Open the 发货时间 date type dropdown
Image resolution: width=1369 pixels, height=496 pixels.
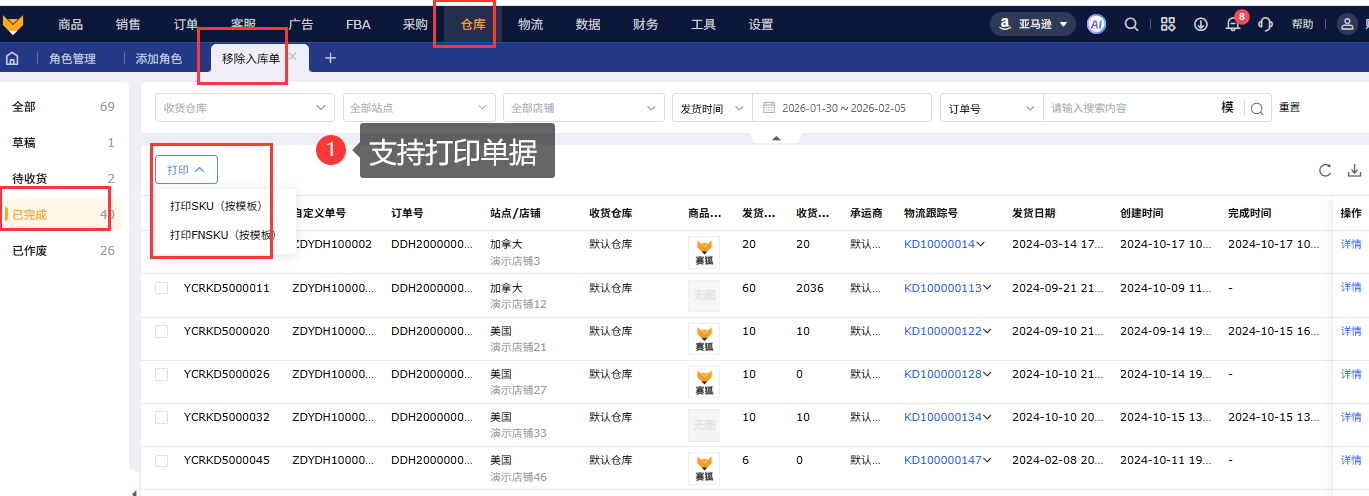tap(712, 108)
